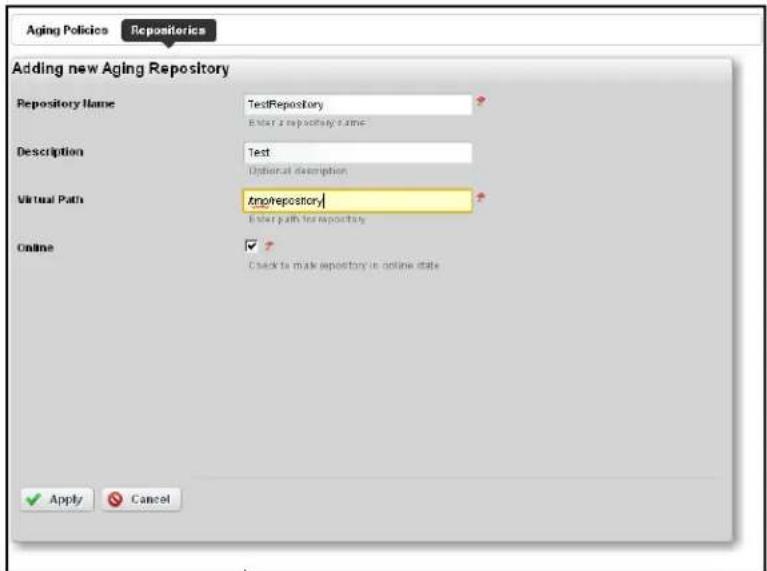Click the 'Repository Name' label
Image resolution: width=767 pixels, height=571 pixels.
coord(66,104)
